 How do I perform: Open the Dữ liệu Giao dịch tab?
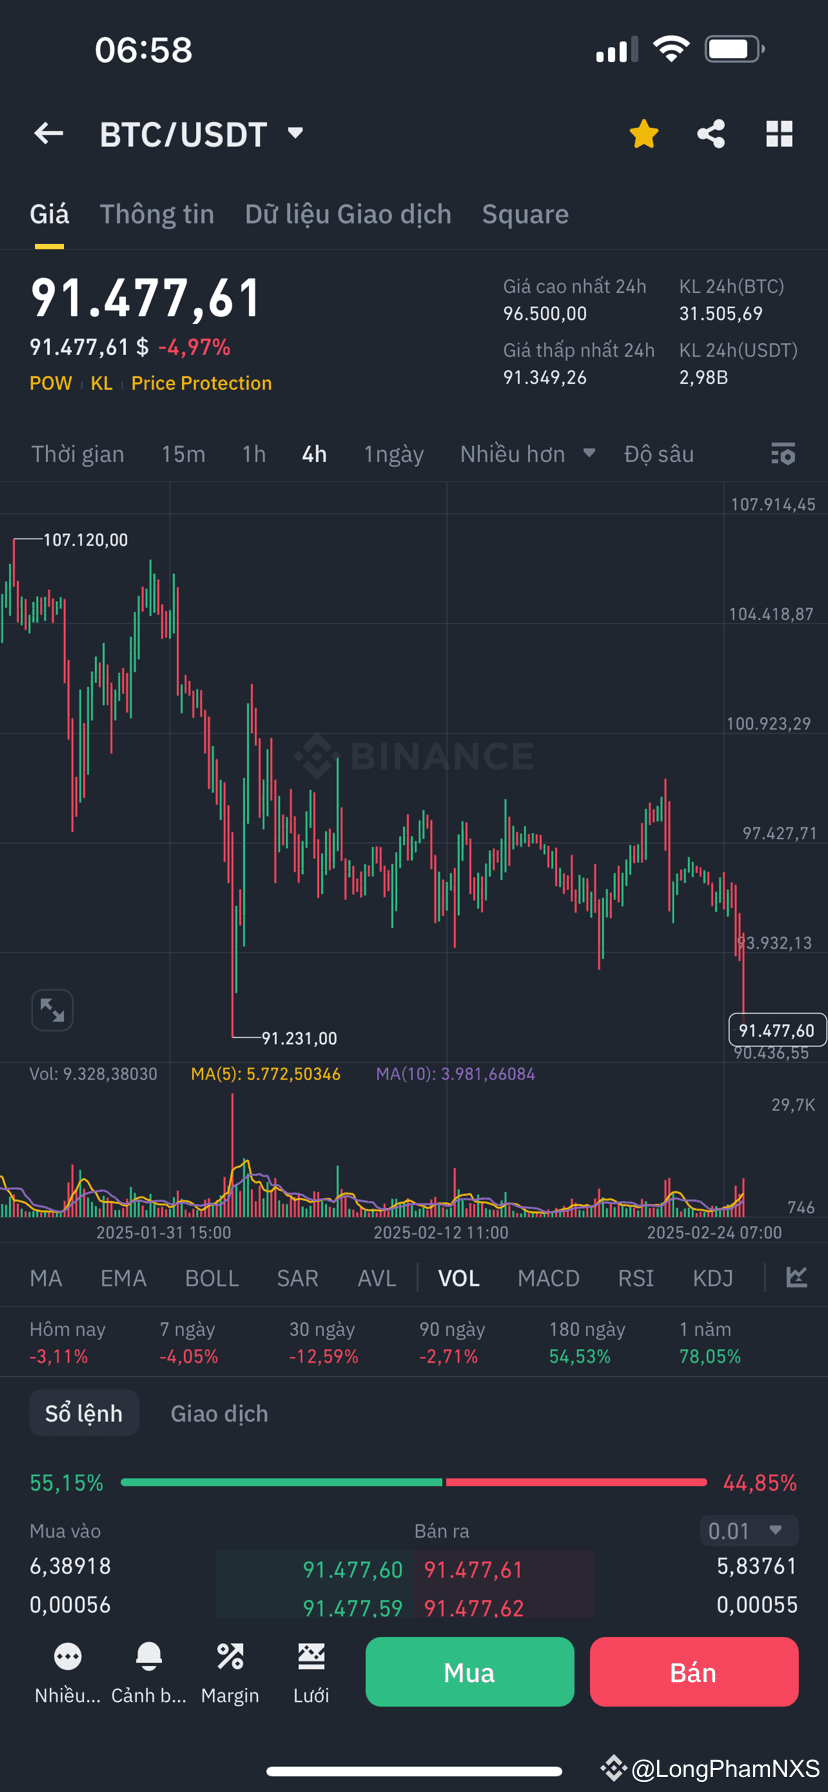point(348,214)
